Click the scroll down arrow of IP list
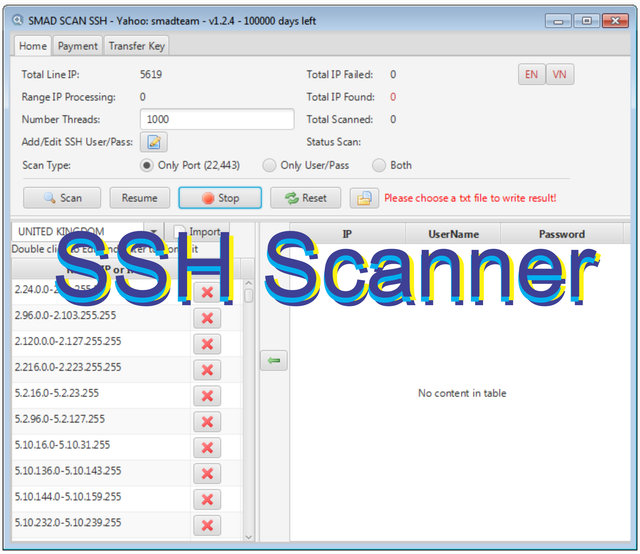The height and width of the screenshot is (554, 640). (249, 537)
